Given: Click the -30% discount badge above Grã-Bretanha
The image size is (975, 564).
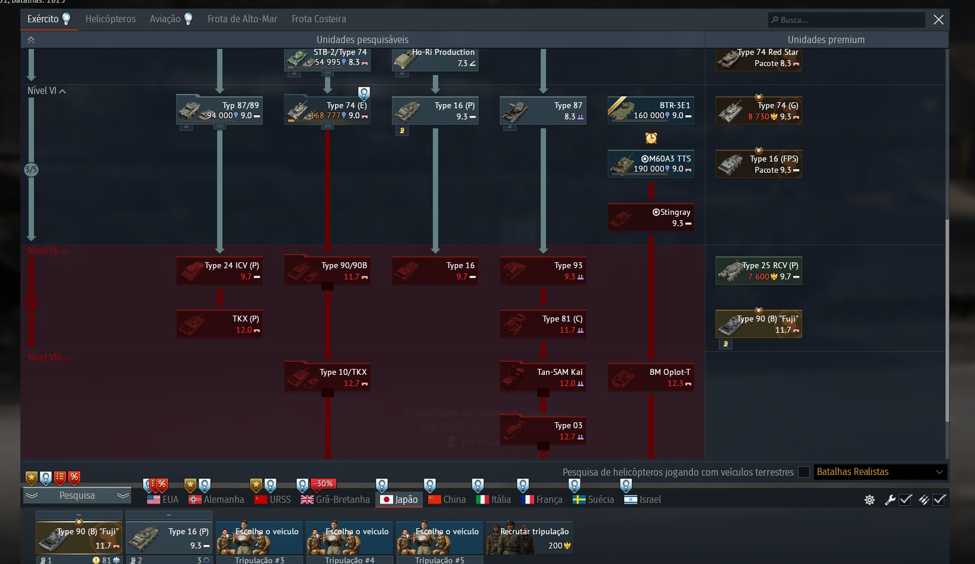Looking at the screenshot, I should (323, 483).
